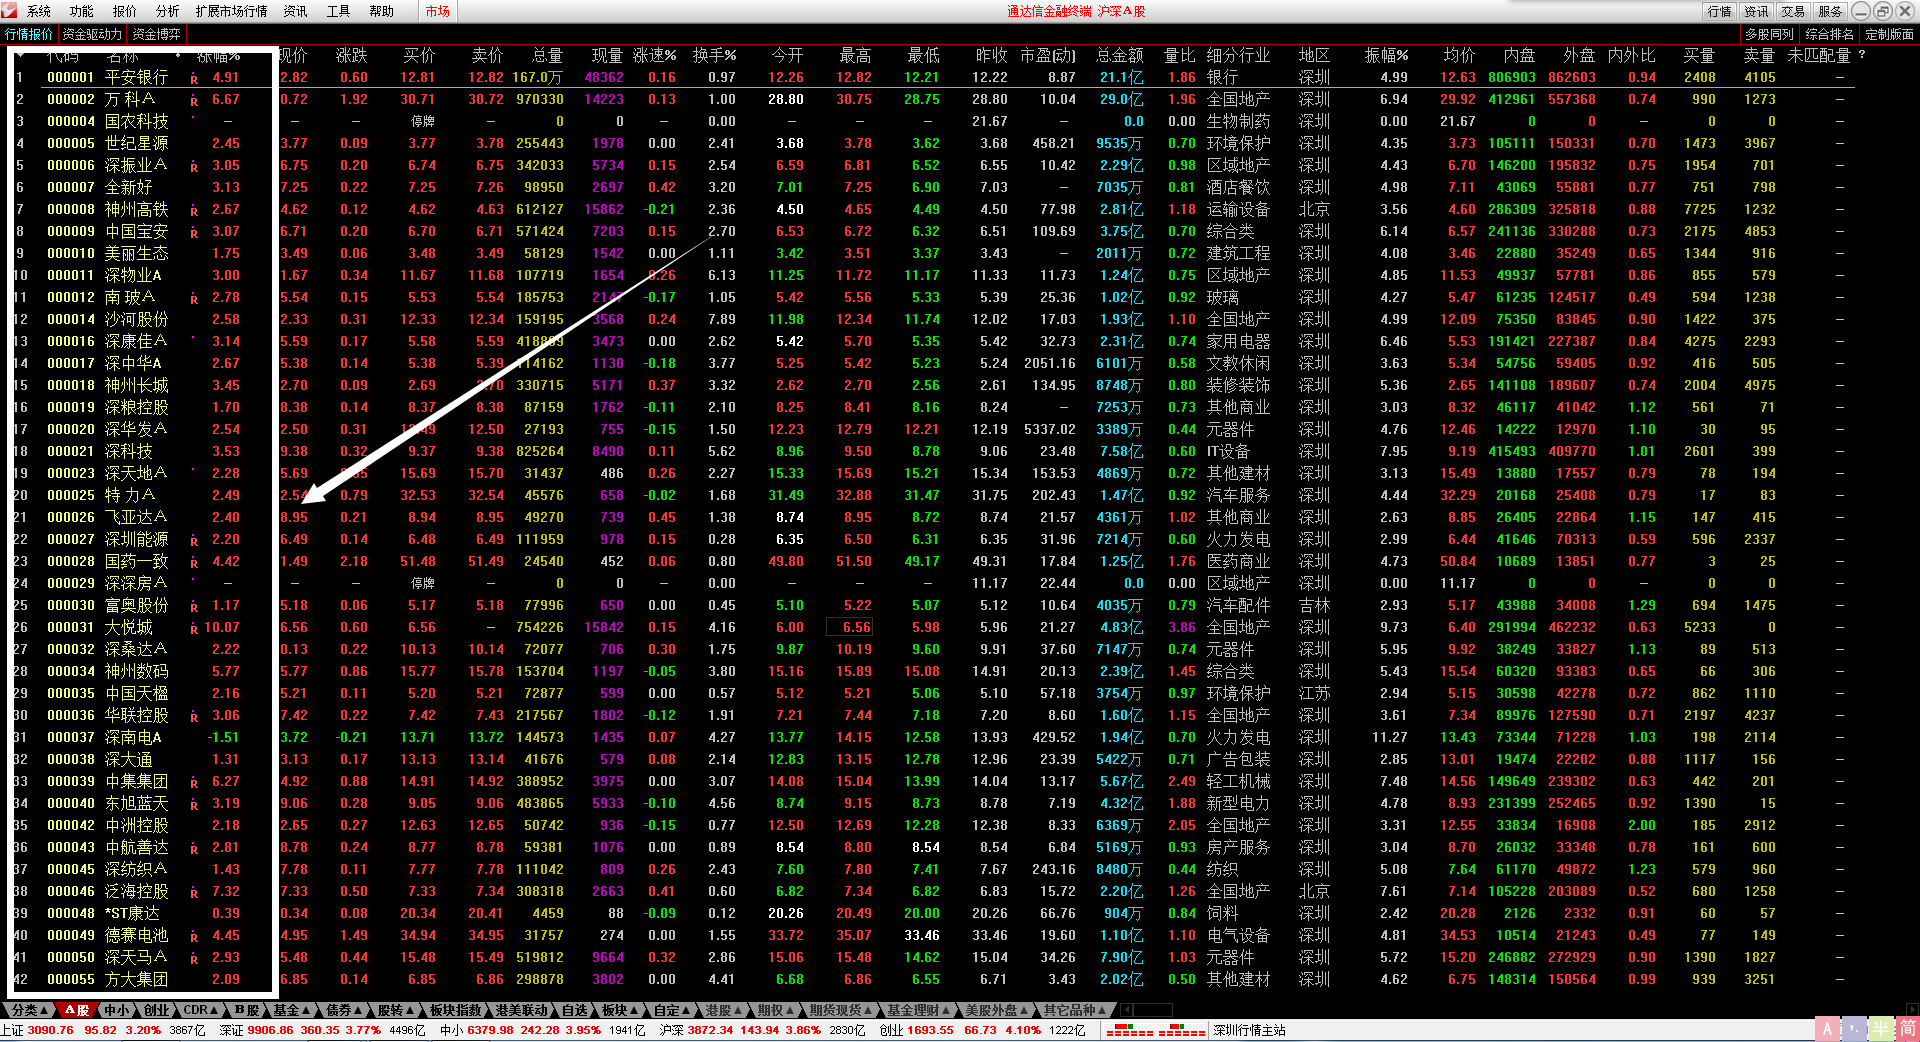Switch to the B股 tab
This screenshot has height=1042, width=1920.
click(x=247, y=1010)
